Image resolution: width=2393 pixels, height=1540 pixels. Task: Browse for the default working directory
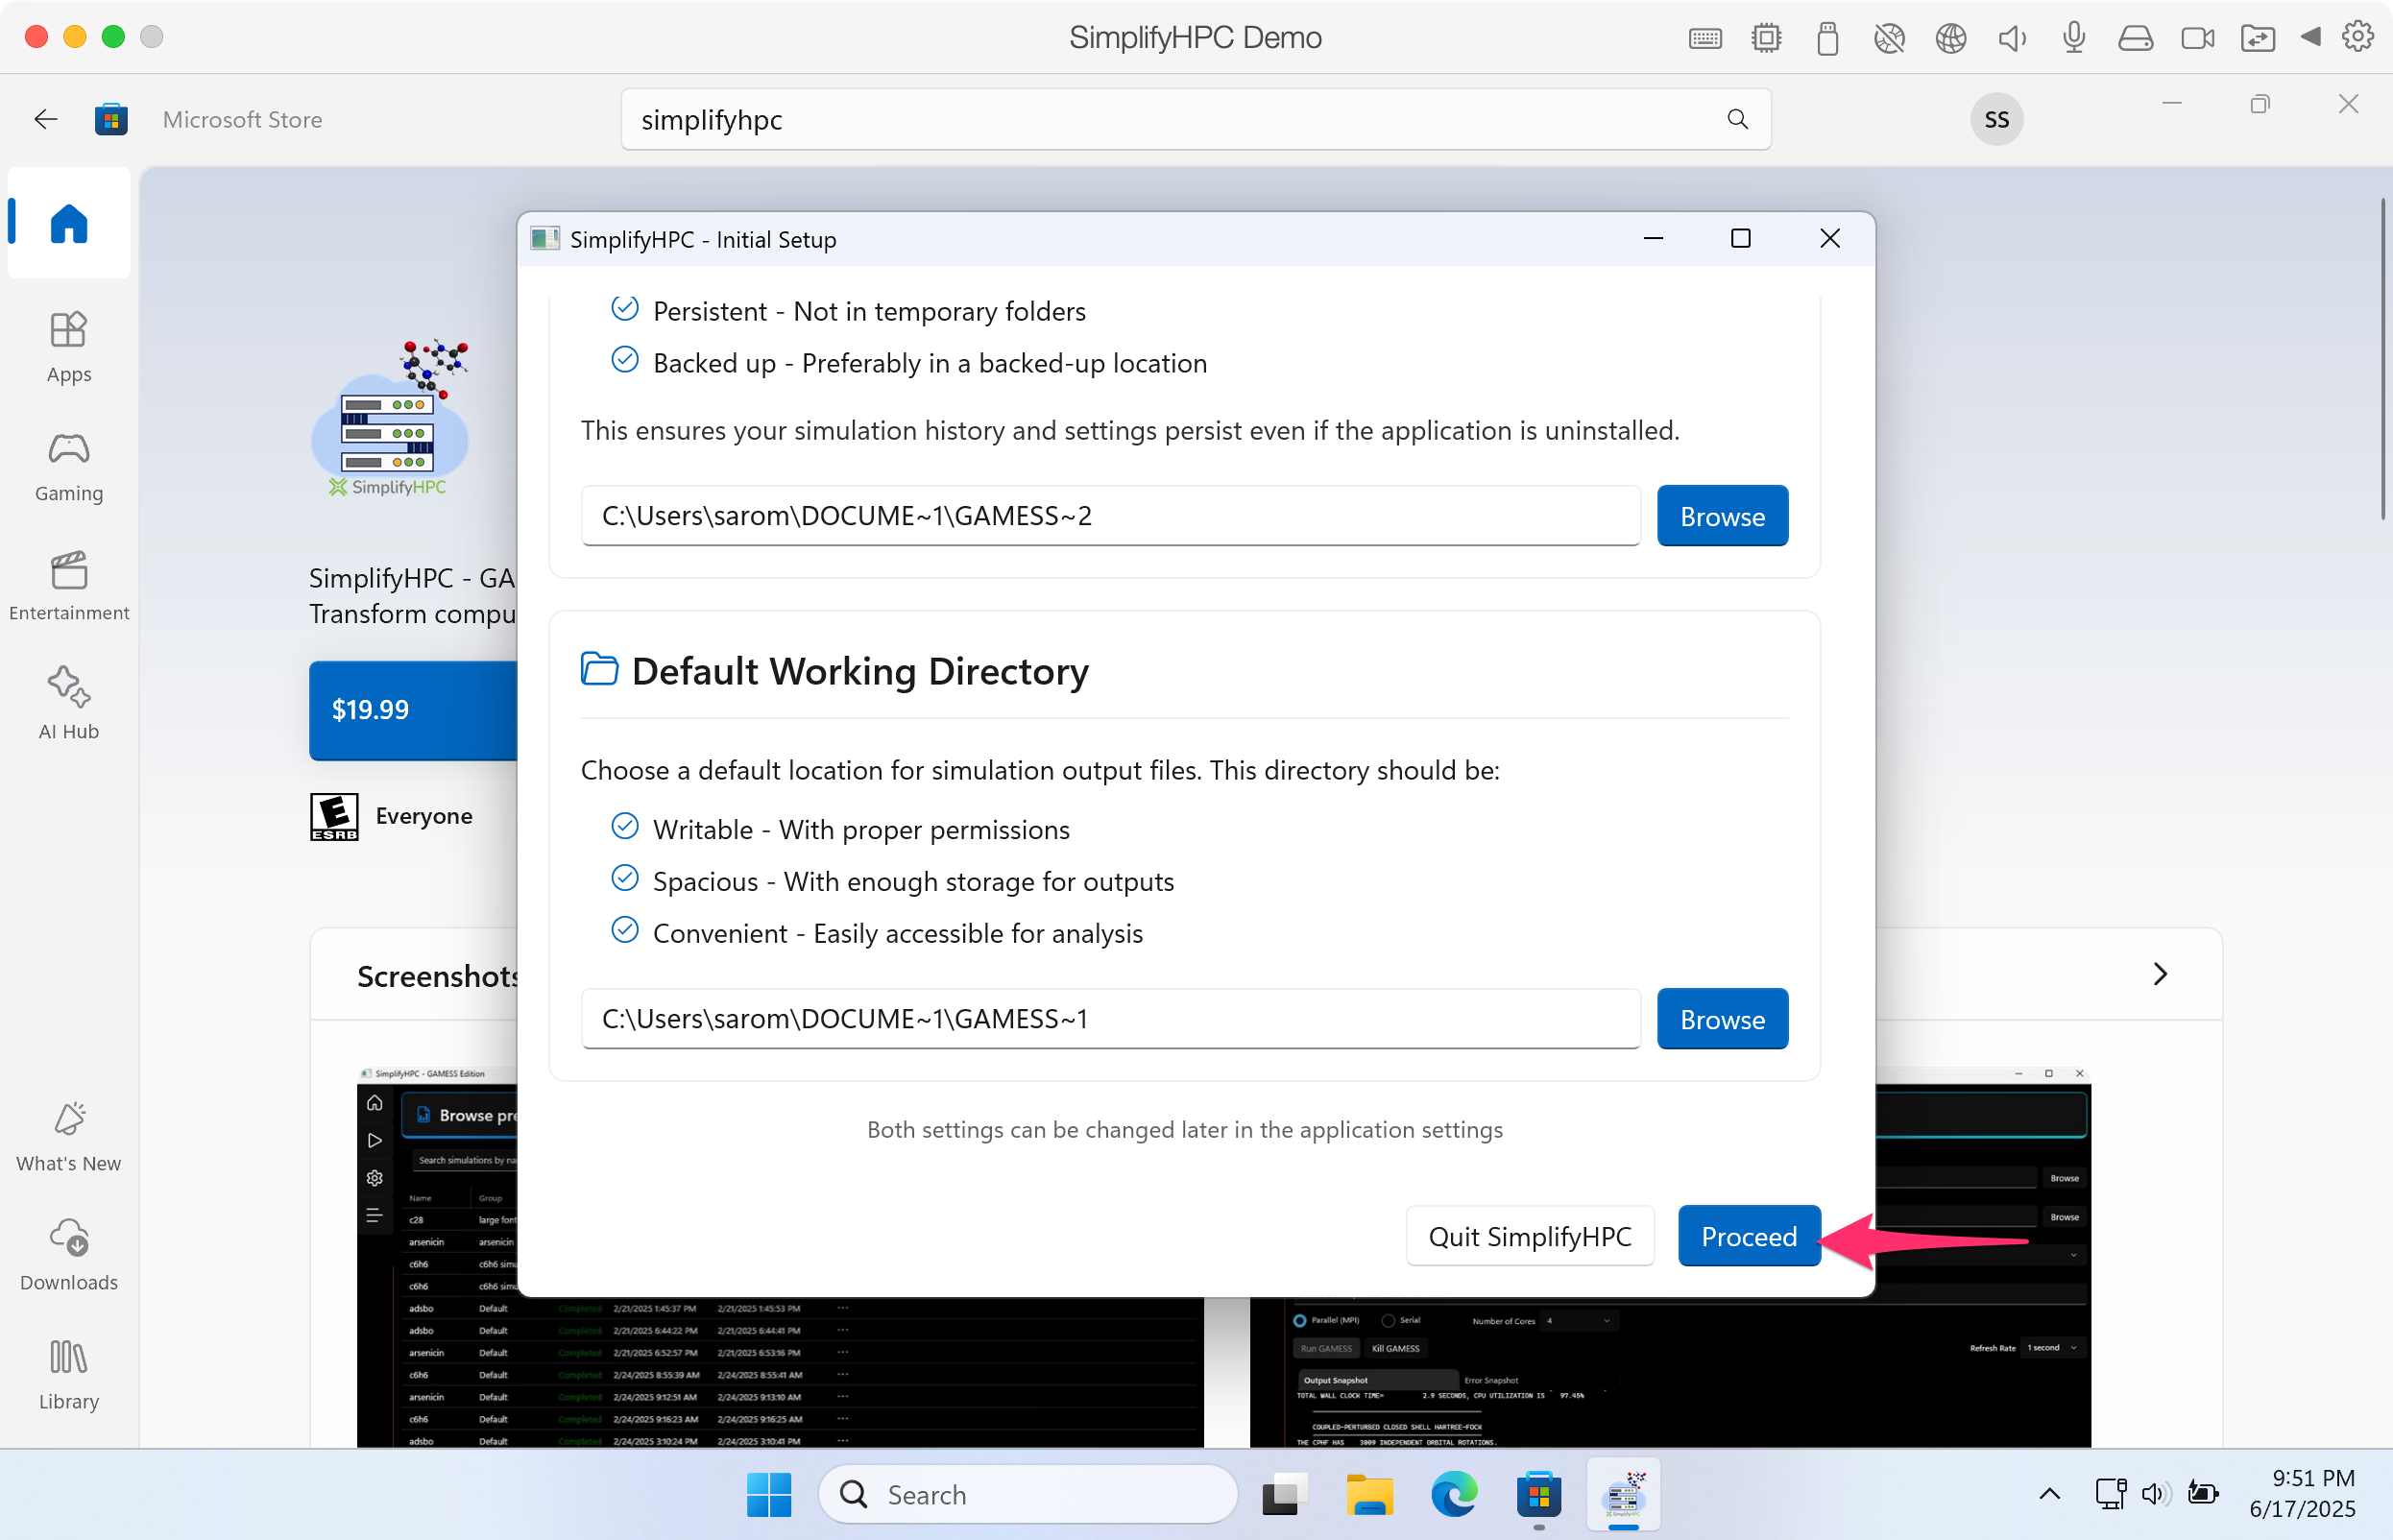(x=1721, y=1019)
